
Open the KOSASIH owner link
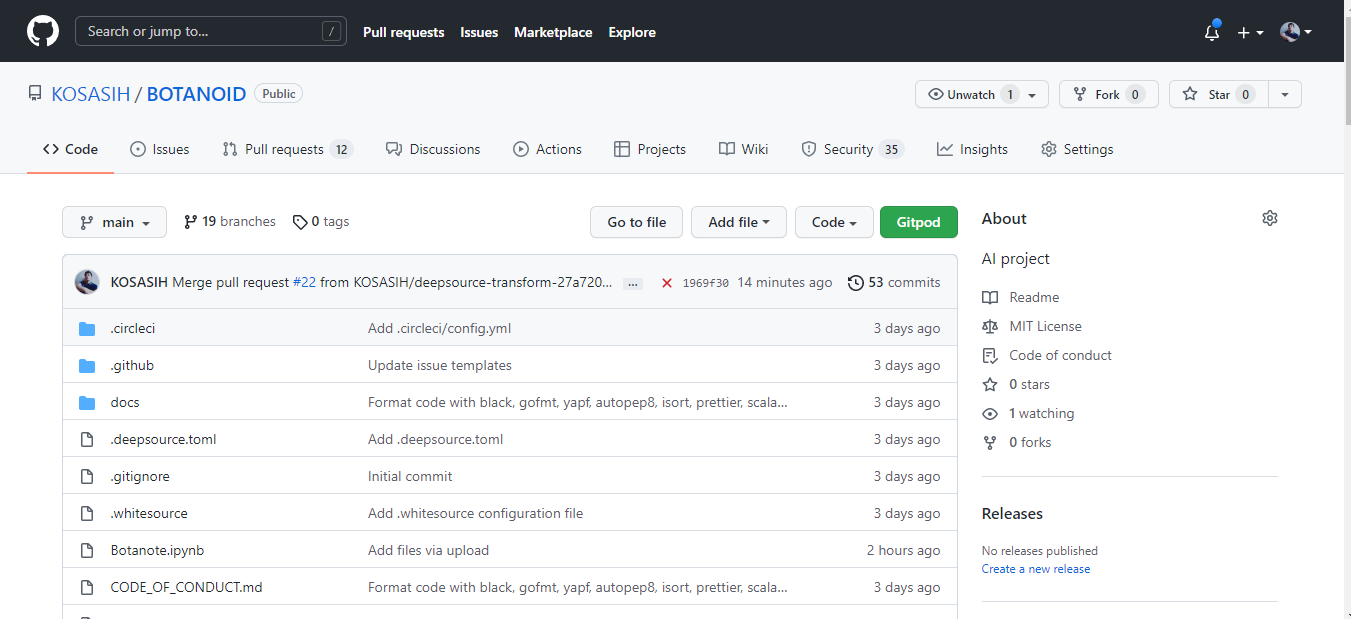coord(91,94)
